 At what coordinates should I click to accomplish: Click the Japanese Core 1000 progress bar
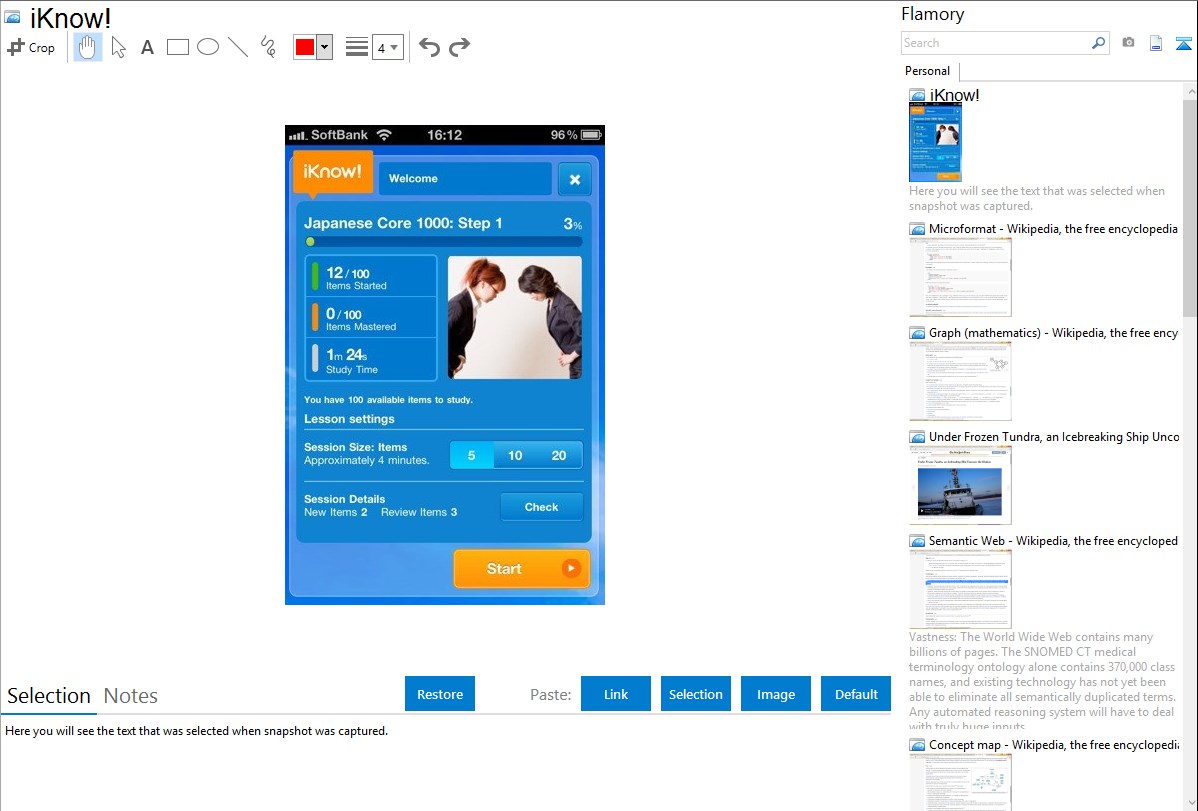point(444,242)
